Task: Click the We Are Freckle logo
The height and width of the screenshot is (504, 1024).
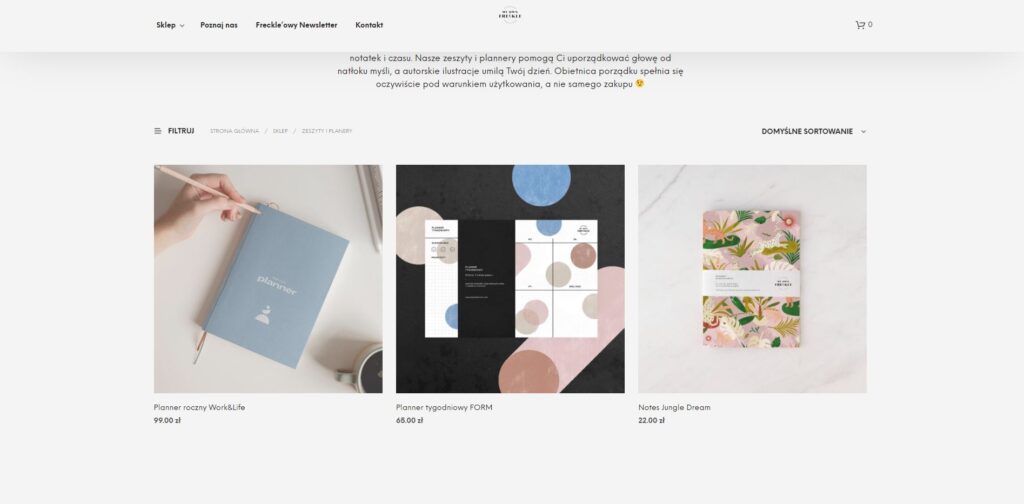Action: pyautogui.click(x=510, y=15)
